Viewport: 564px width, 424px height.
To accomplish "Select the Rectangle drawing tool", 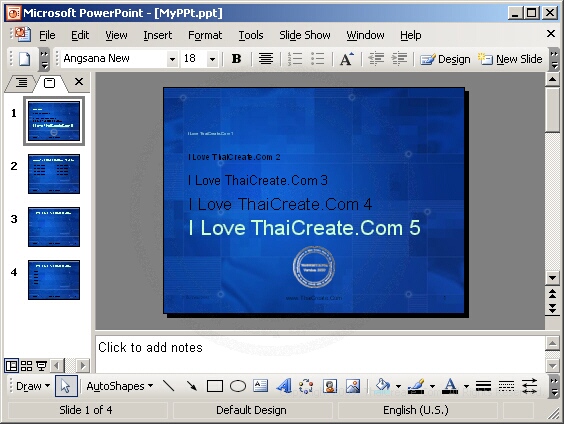I will click(x=215, y=386).
